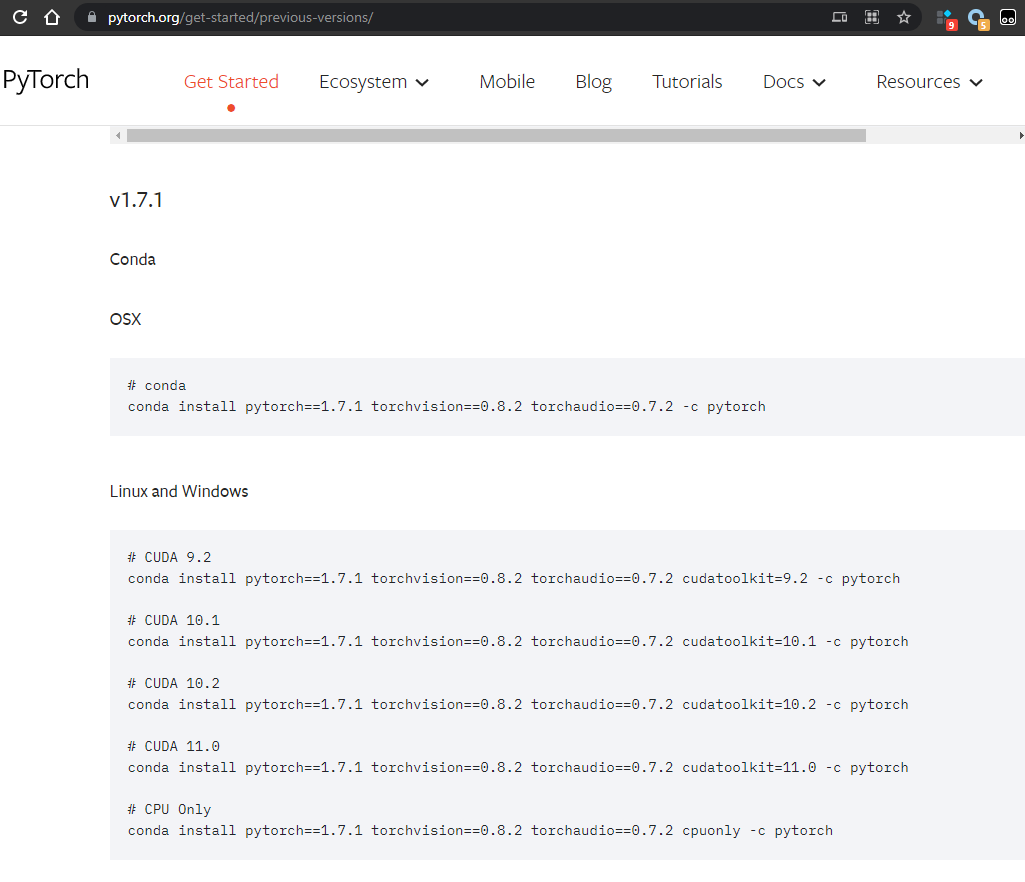Click the tab grouping extension icon
The width and height of the screenshot is (1025, 882).
(x=871, y=17)
